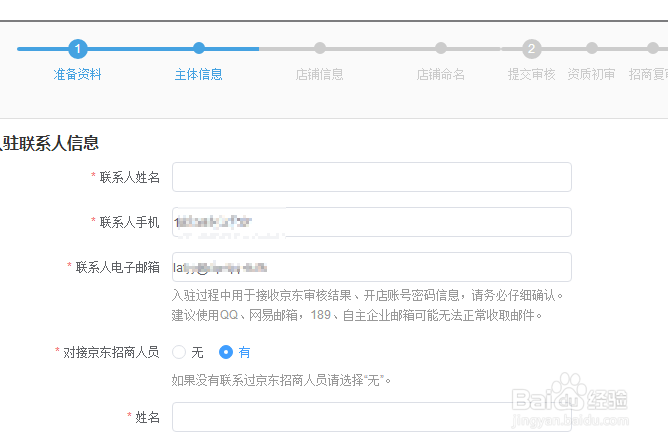This screenshot has width=668, height=444.
Task: Click the step 1 circle marker
Action: coord(78,49)
